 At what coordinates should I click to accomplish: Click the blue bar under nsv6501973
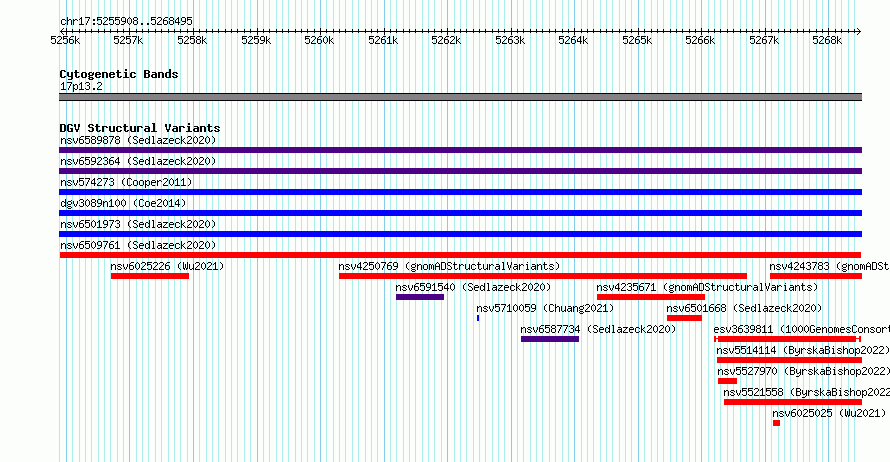click(x=460, y=234)
